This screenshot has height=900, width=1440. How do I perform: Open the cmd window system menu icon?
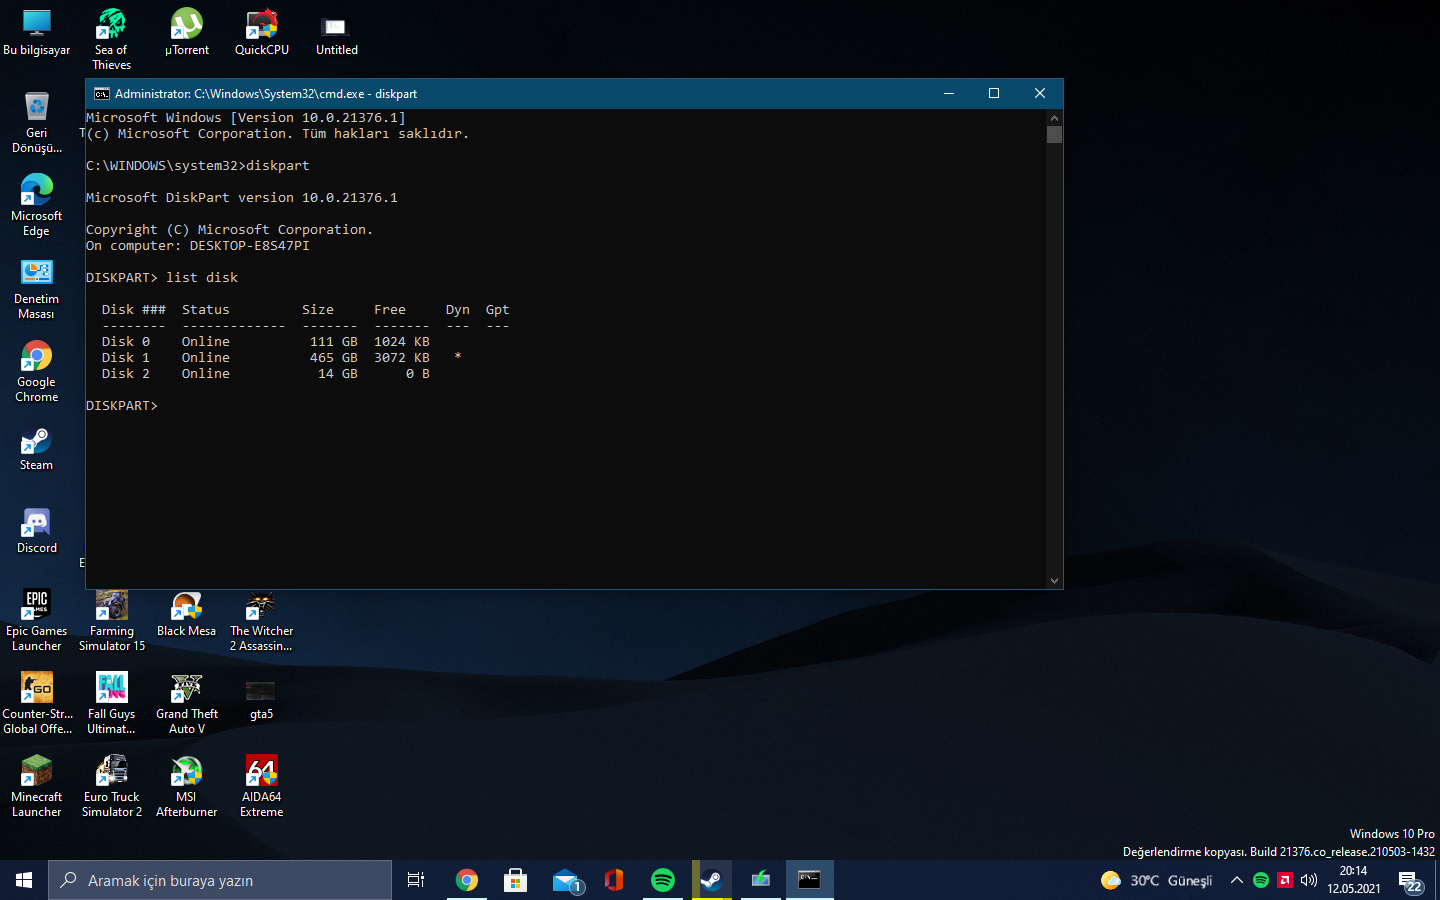pyautogui.click(x=101, y=94)
